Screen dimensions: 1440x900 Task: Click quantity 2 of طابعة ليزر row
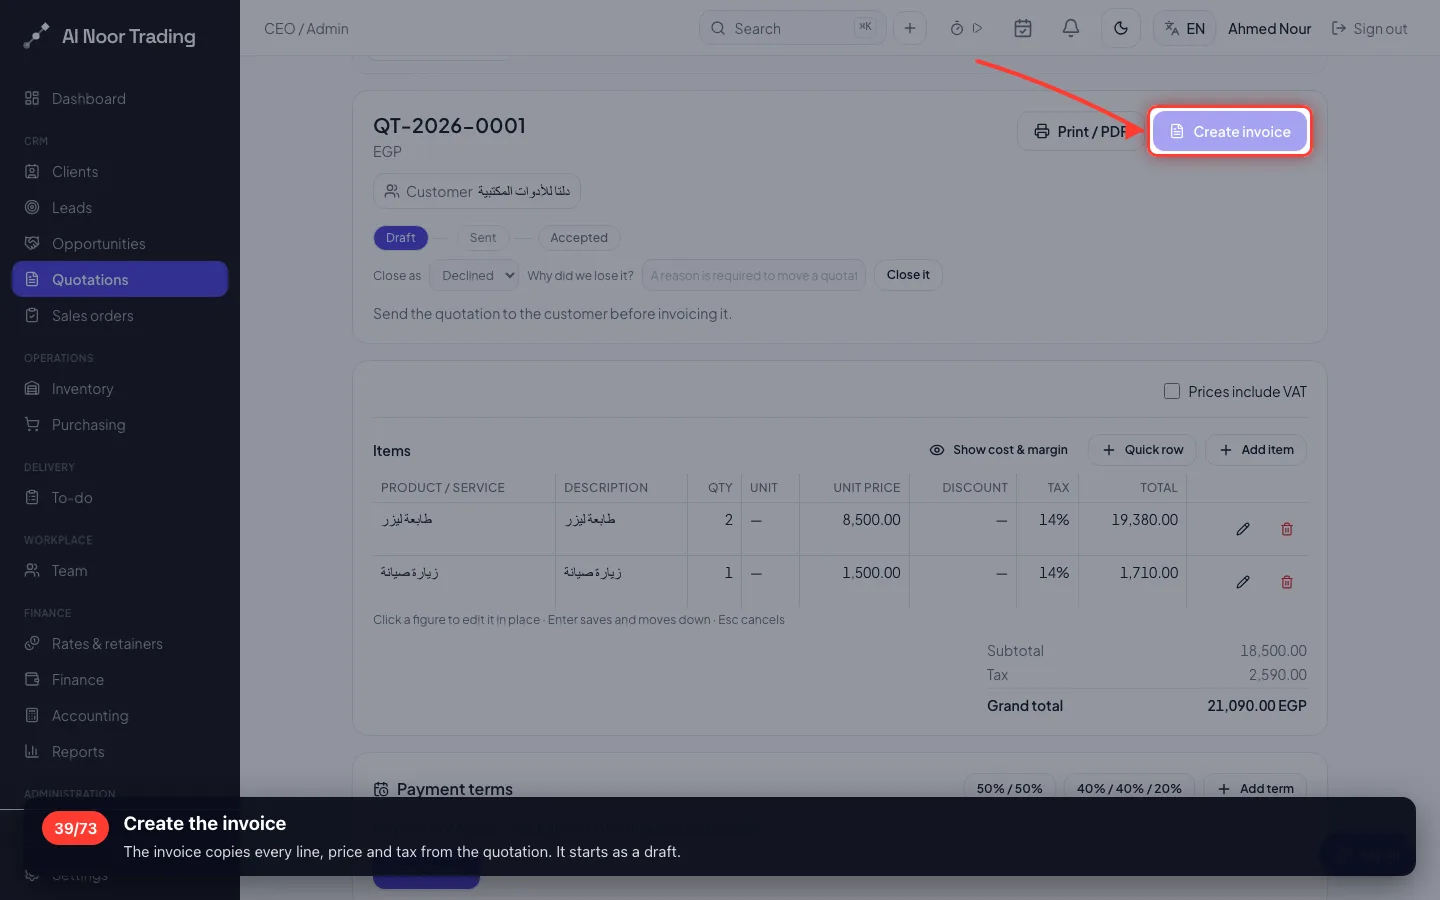pyautogui.click(x=728, y=520)
